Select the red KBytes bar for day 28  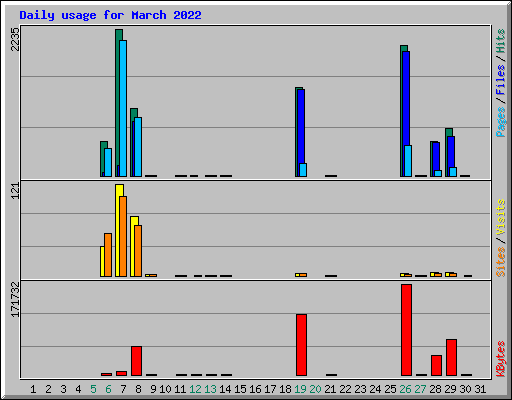tap(436, 365)
